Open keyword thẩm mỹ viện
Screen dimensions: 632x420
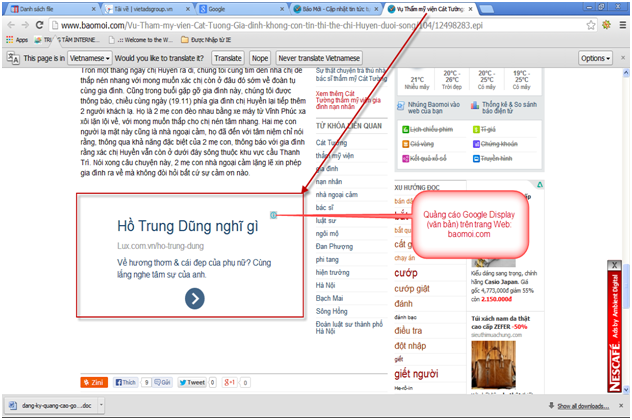(335, 156)
